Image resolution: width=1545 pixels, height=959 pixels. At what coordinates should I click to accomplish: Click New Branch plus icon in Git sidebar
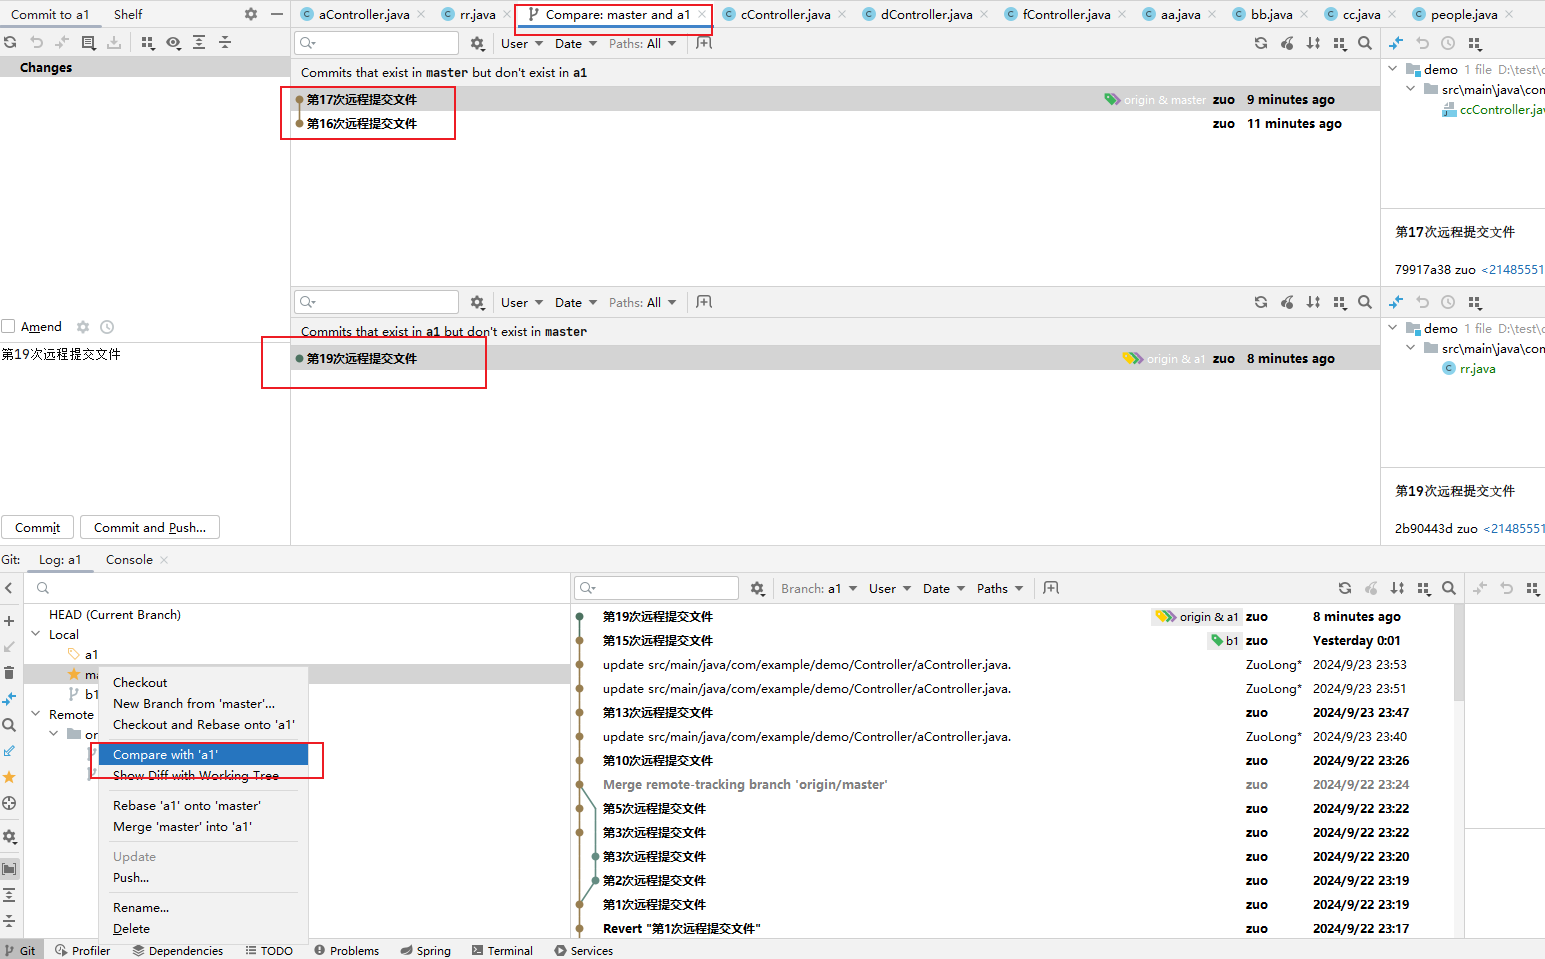coord(9,621)
